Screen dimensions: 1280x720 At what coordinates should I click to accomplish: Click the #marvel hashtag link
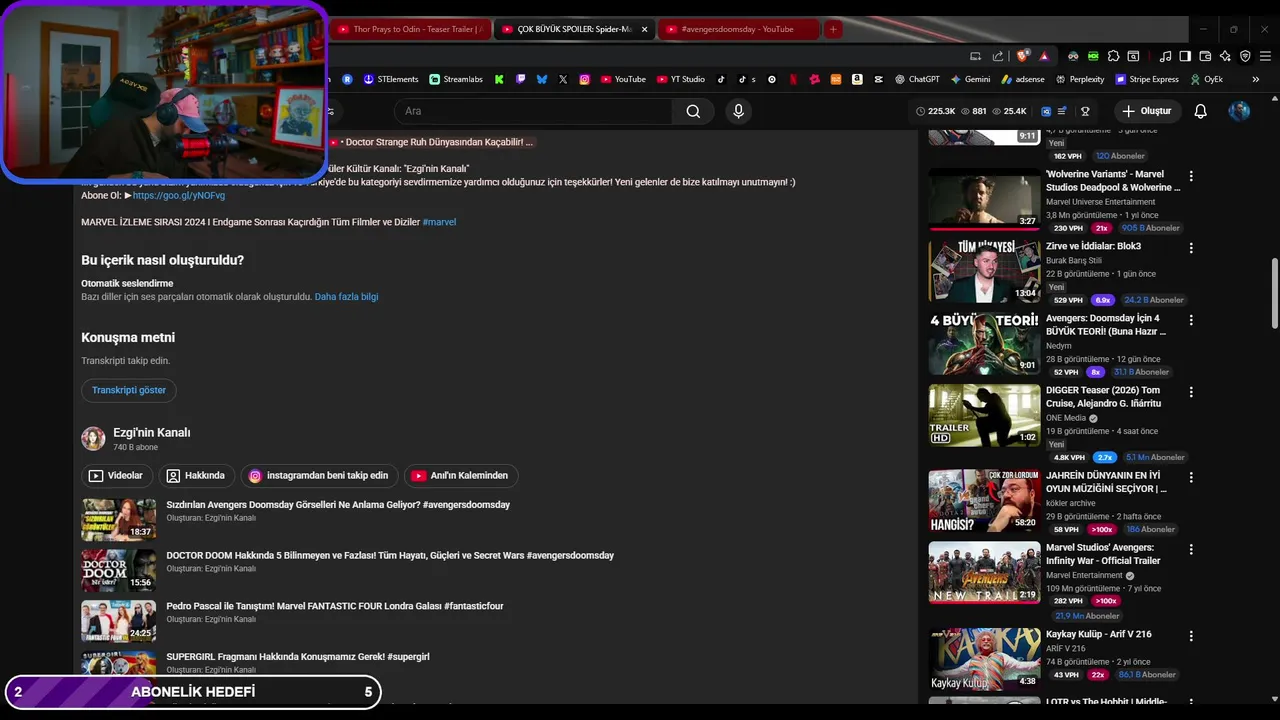(439, 222)
